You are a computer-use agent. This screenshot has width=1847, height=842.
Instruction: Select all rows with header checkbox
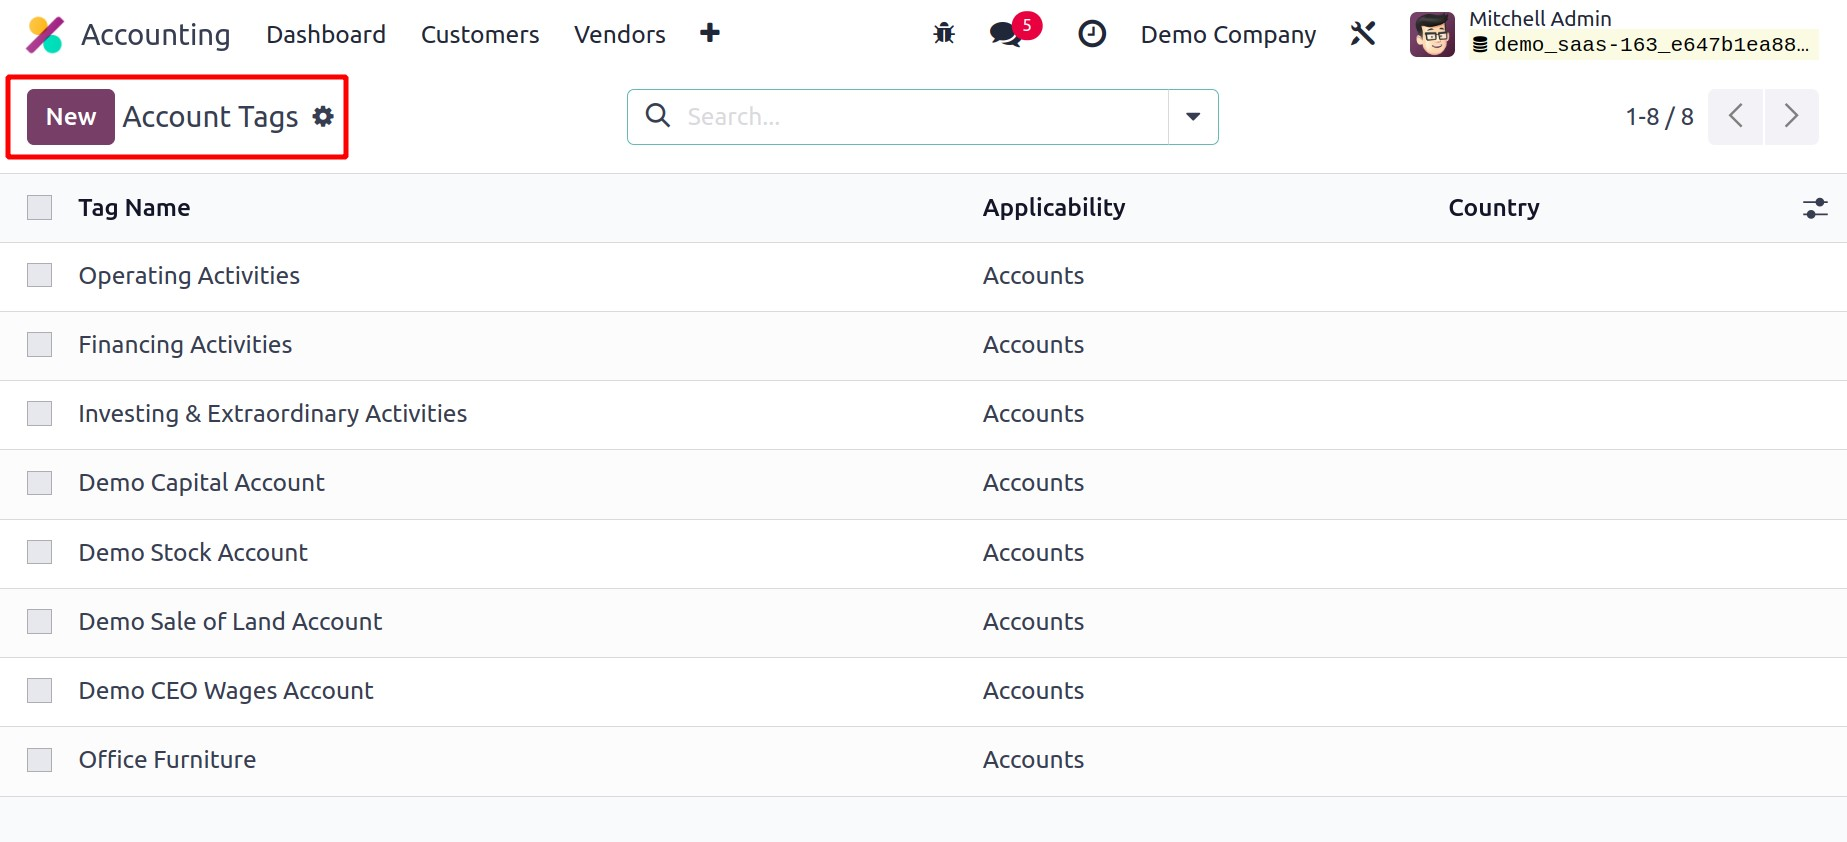(40, 208)
